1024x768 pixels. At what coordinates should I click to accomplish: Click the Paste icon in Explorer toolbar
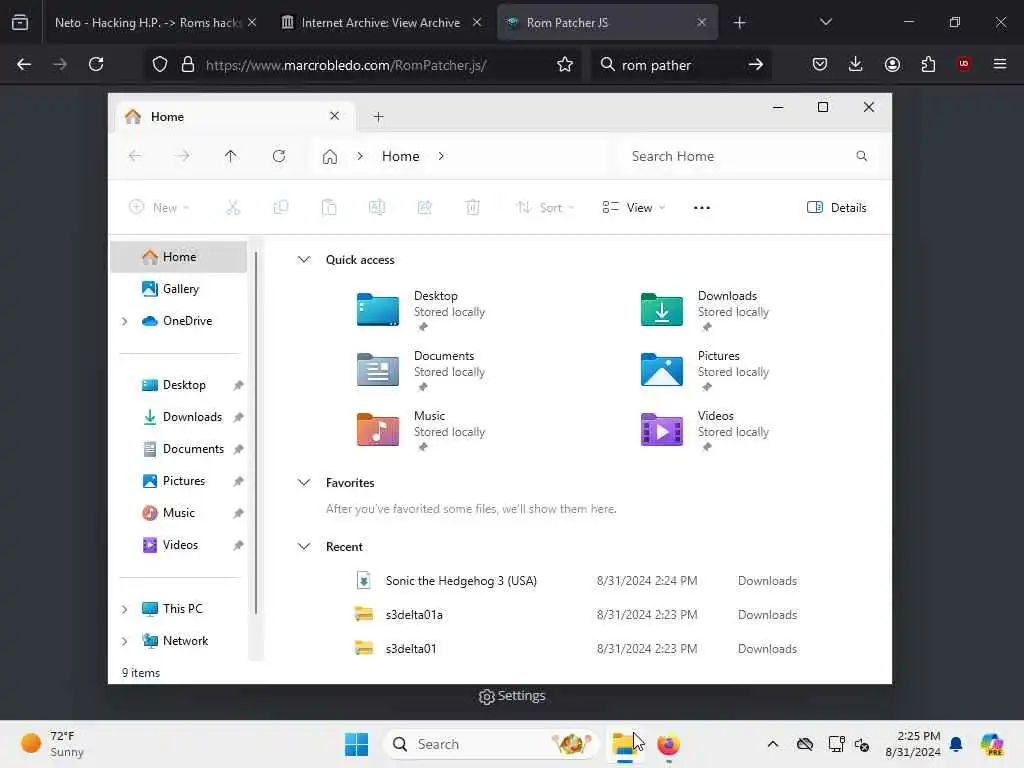point(329,208)
